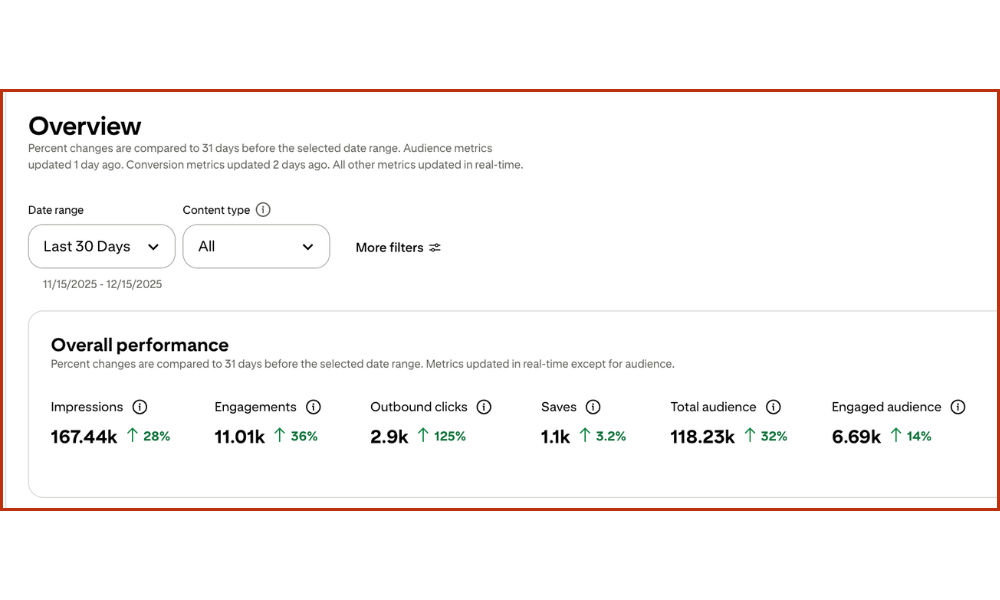Expand the Content type All dropdown

pos(256,246)
